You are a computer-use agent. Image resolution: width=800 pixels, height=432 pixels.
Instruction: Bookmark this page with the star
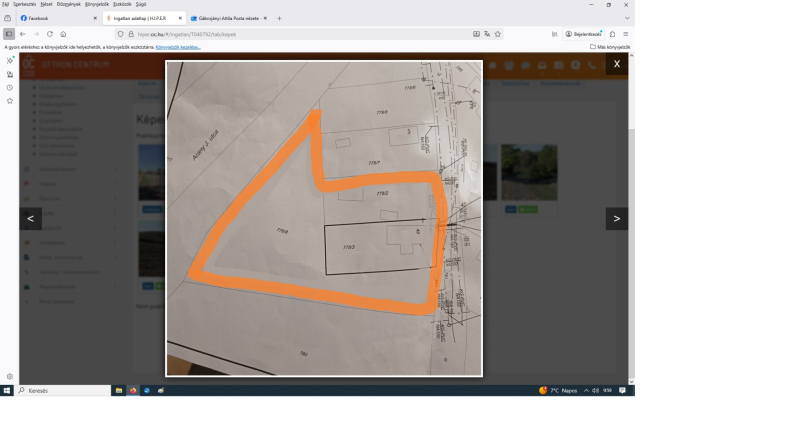pyautogui.click(x=498, y=34)
